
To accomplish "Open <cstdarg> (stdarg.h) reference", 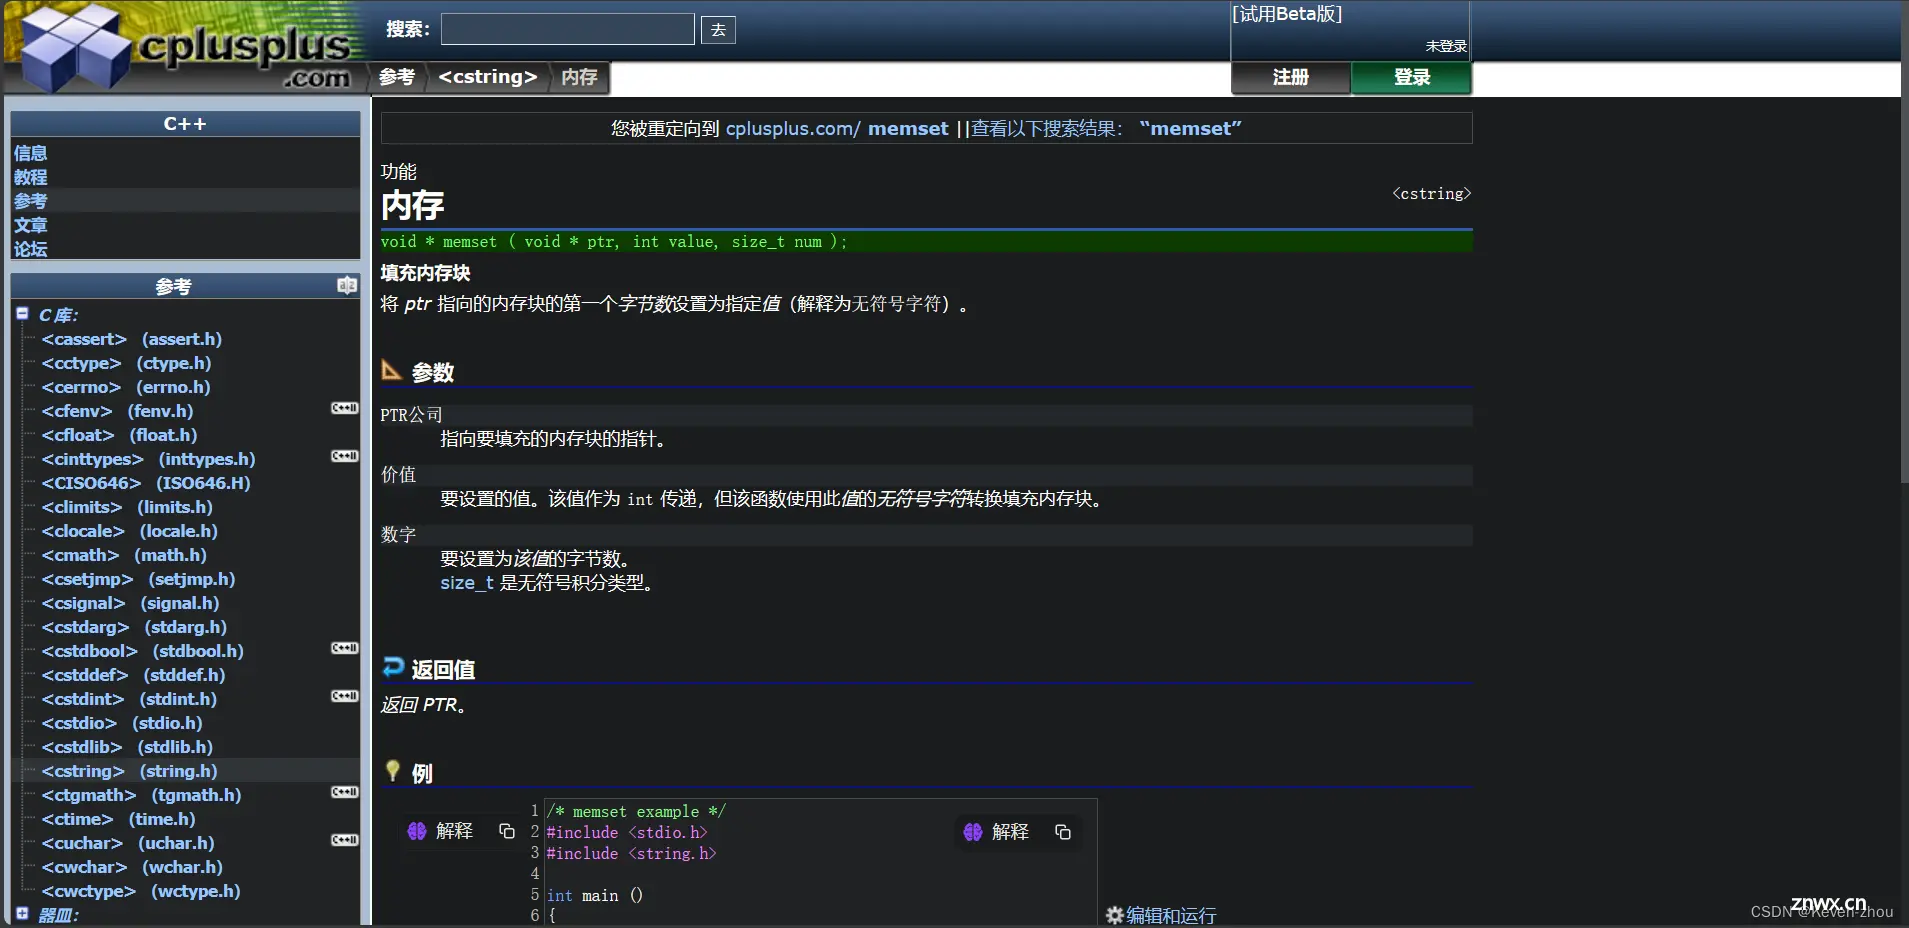I will coord(134,627).
